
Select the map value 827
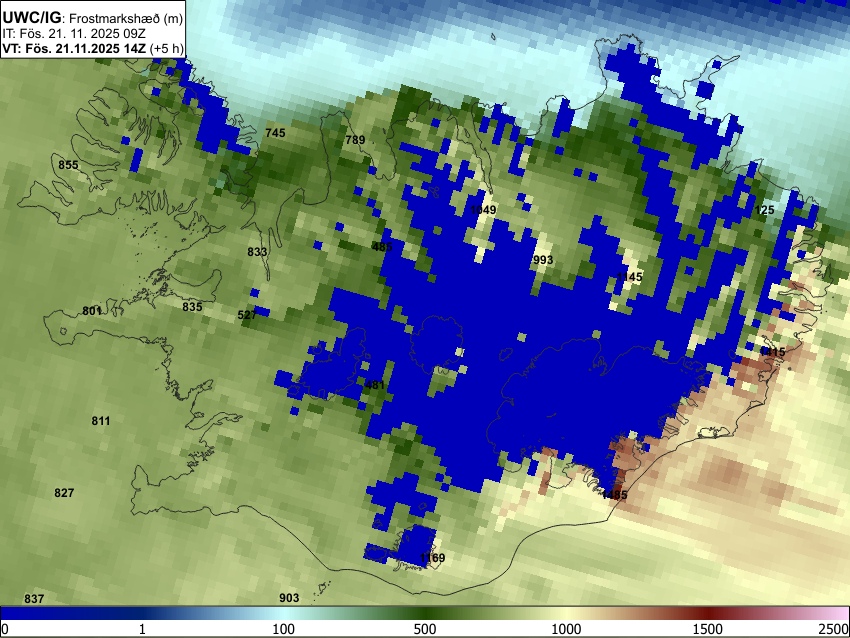(x=64, y=493)
